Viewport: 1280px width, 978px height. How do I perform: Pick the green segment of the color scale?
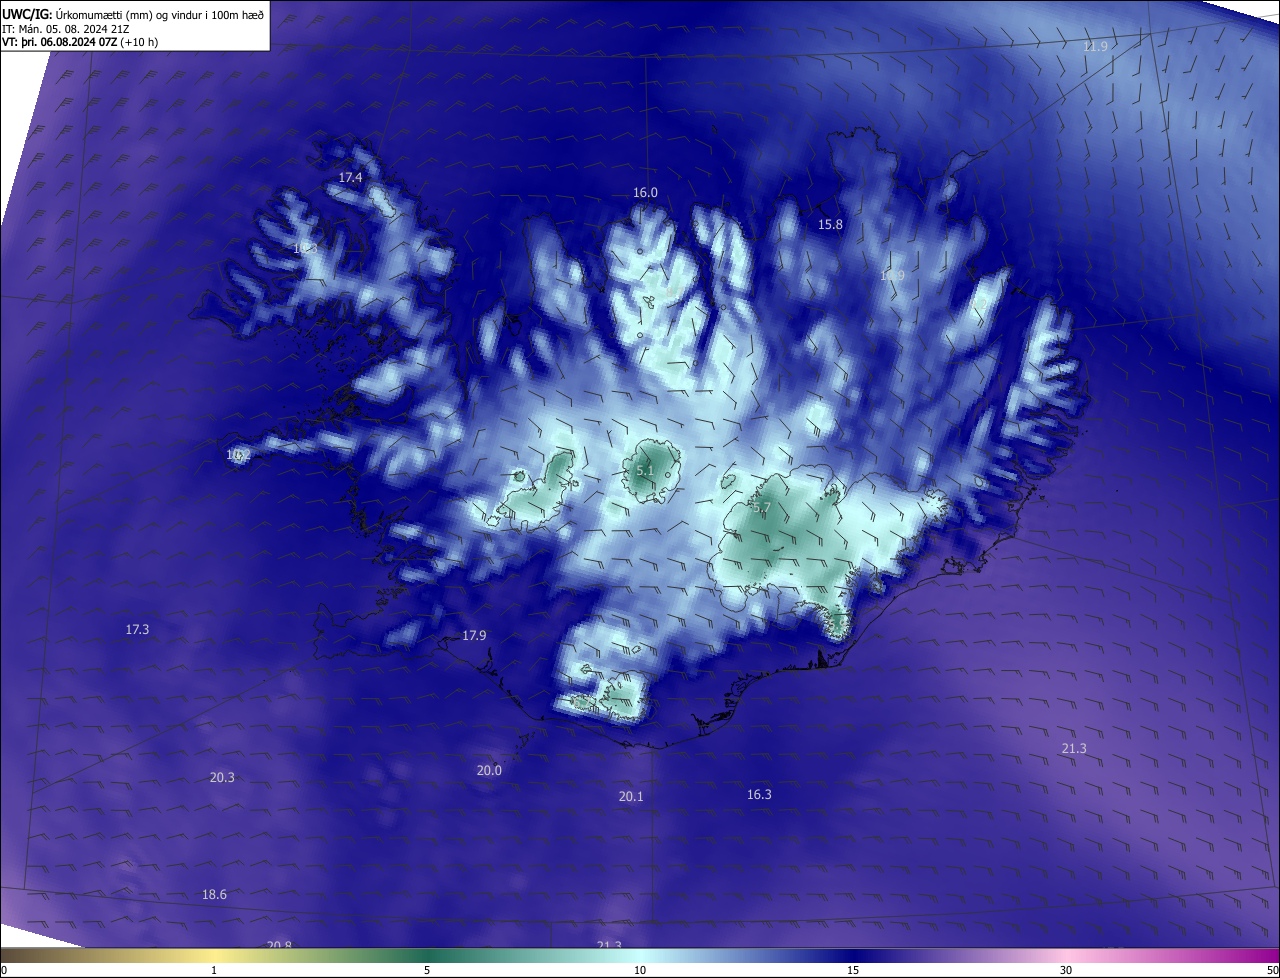[427, 955]
